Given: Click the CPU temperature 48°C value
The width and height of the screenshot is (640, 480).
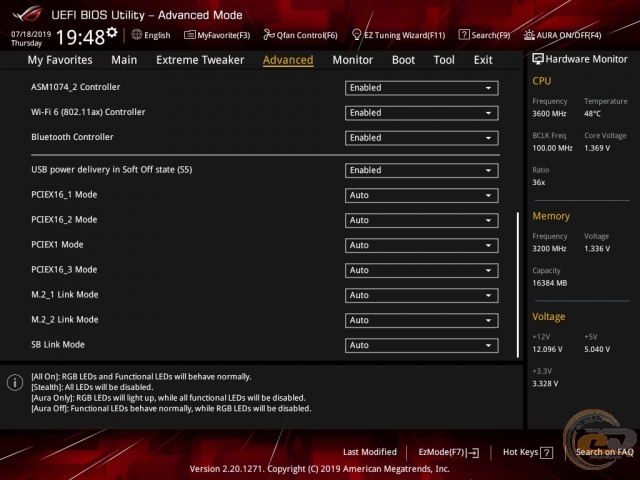Looking at the screenshot, I should point(592,113).
